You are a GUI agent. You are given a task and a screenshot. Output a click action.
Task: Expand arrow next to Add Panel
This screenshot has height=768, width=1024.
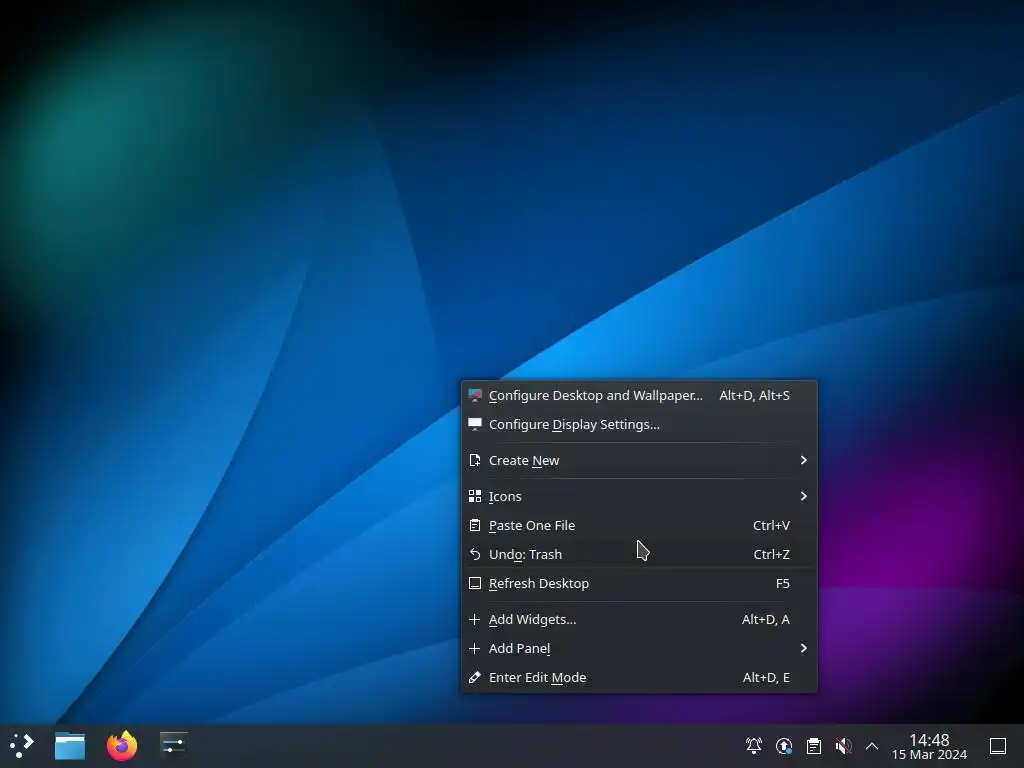point(803,648)
